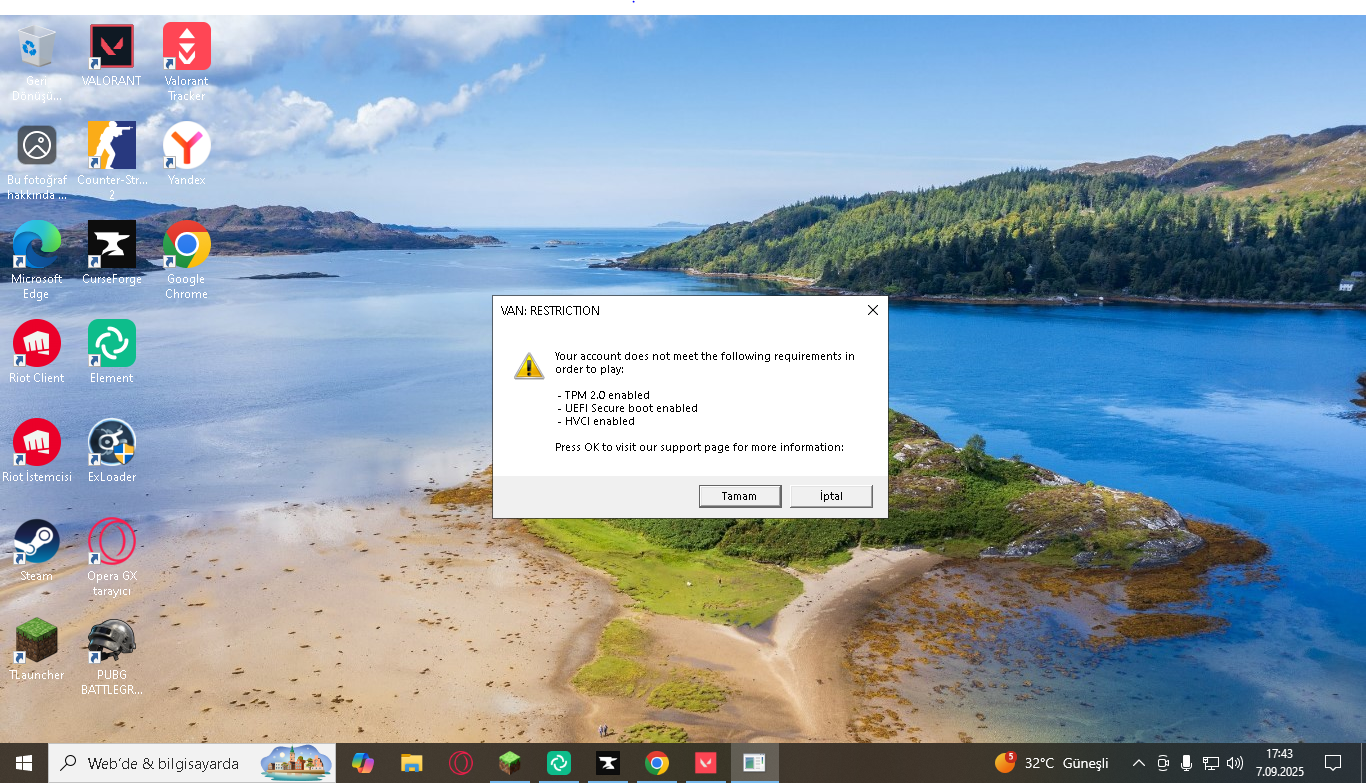Viewport: 1366px width, 783px height.
Task: Open the volume tray icon
Action: (x=1235, y=763)
